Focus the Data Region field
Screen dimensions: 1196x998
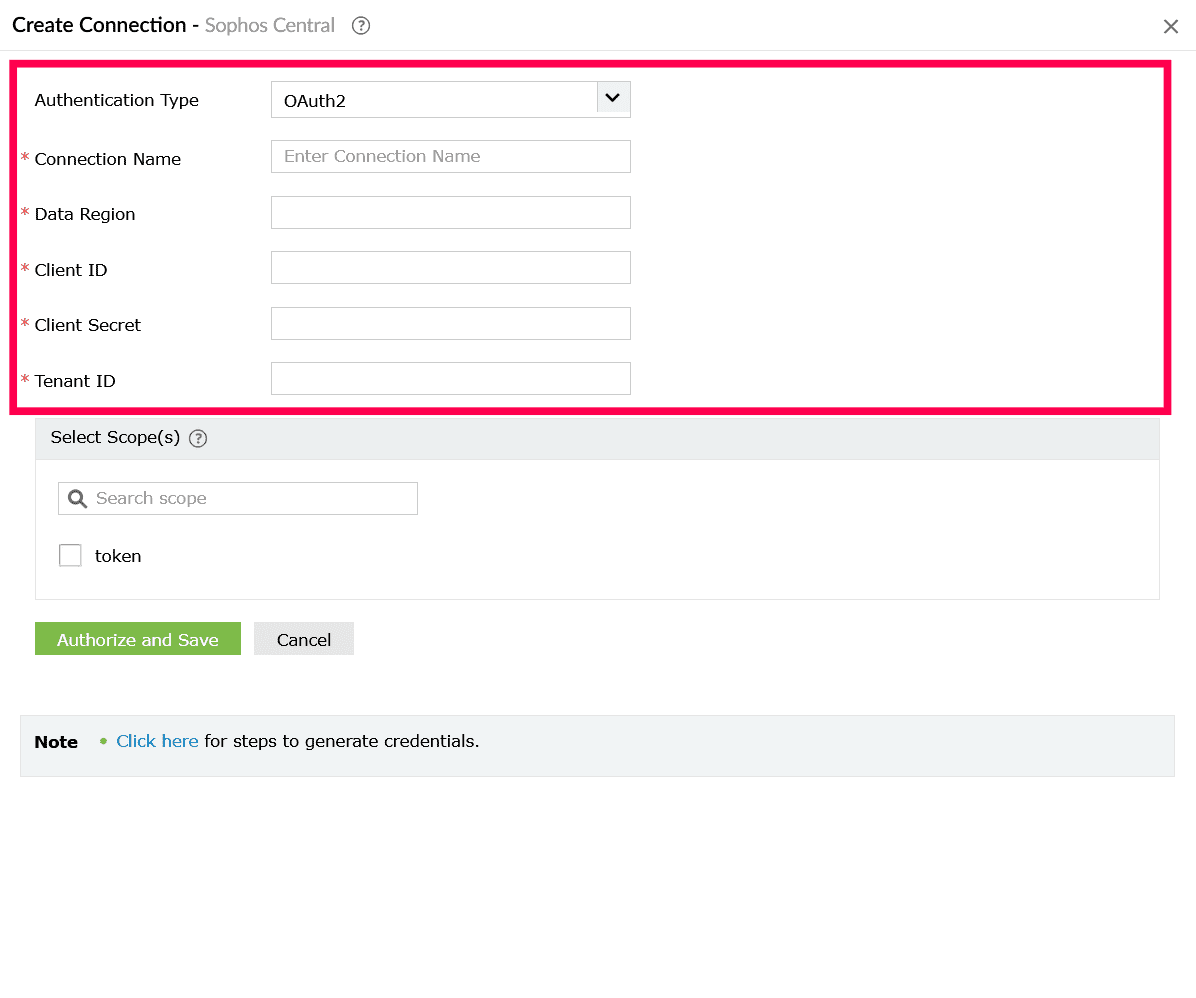tap(451, 213)
